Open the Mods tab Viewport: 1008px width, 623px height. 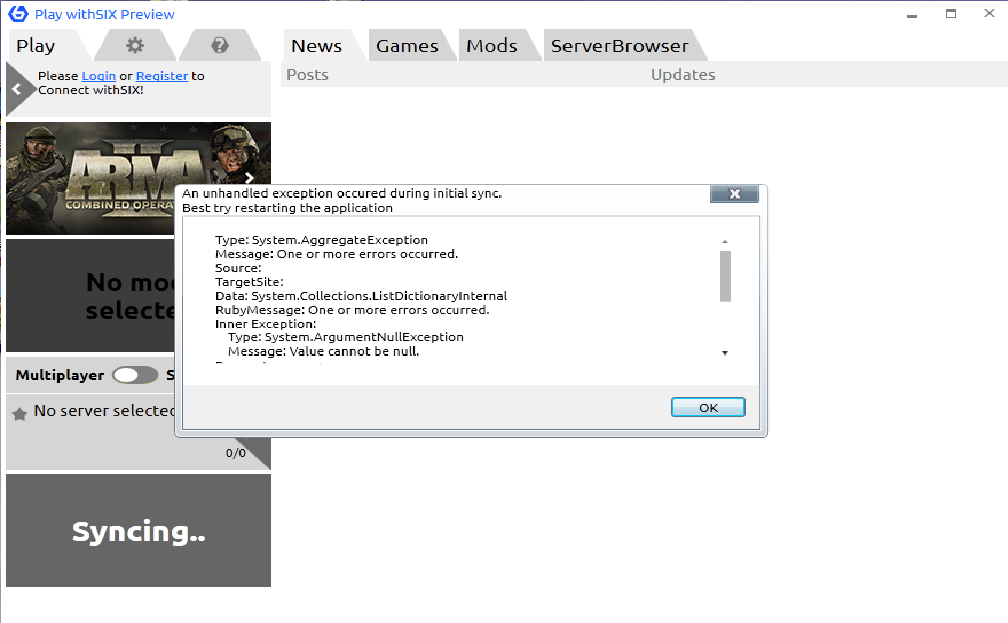coord(492,46)
